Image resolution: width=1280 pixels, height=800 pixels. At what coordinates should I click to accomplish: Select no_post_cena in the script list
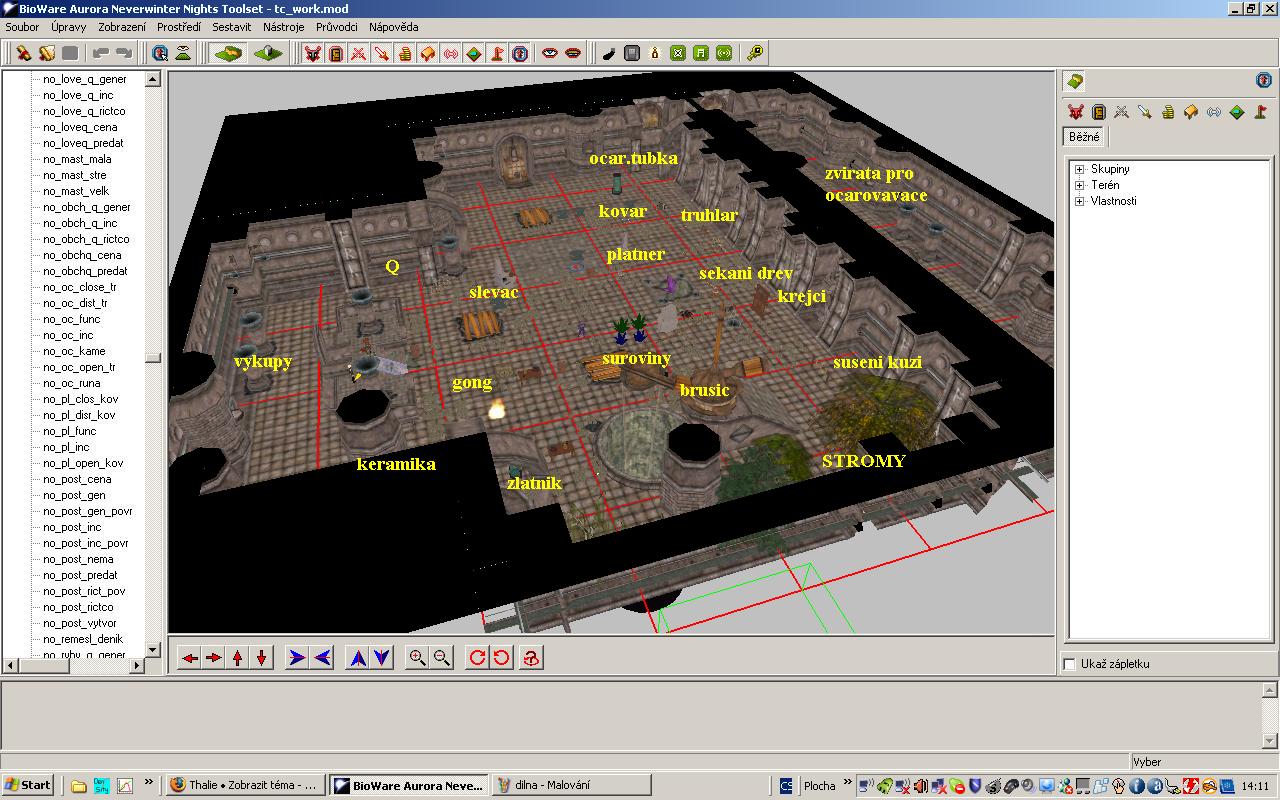tap(77, 479)
